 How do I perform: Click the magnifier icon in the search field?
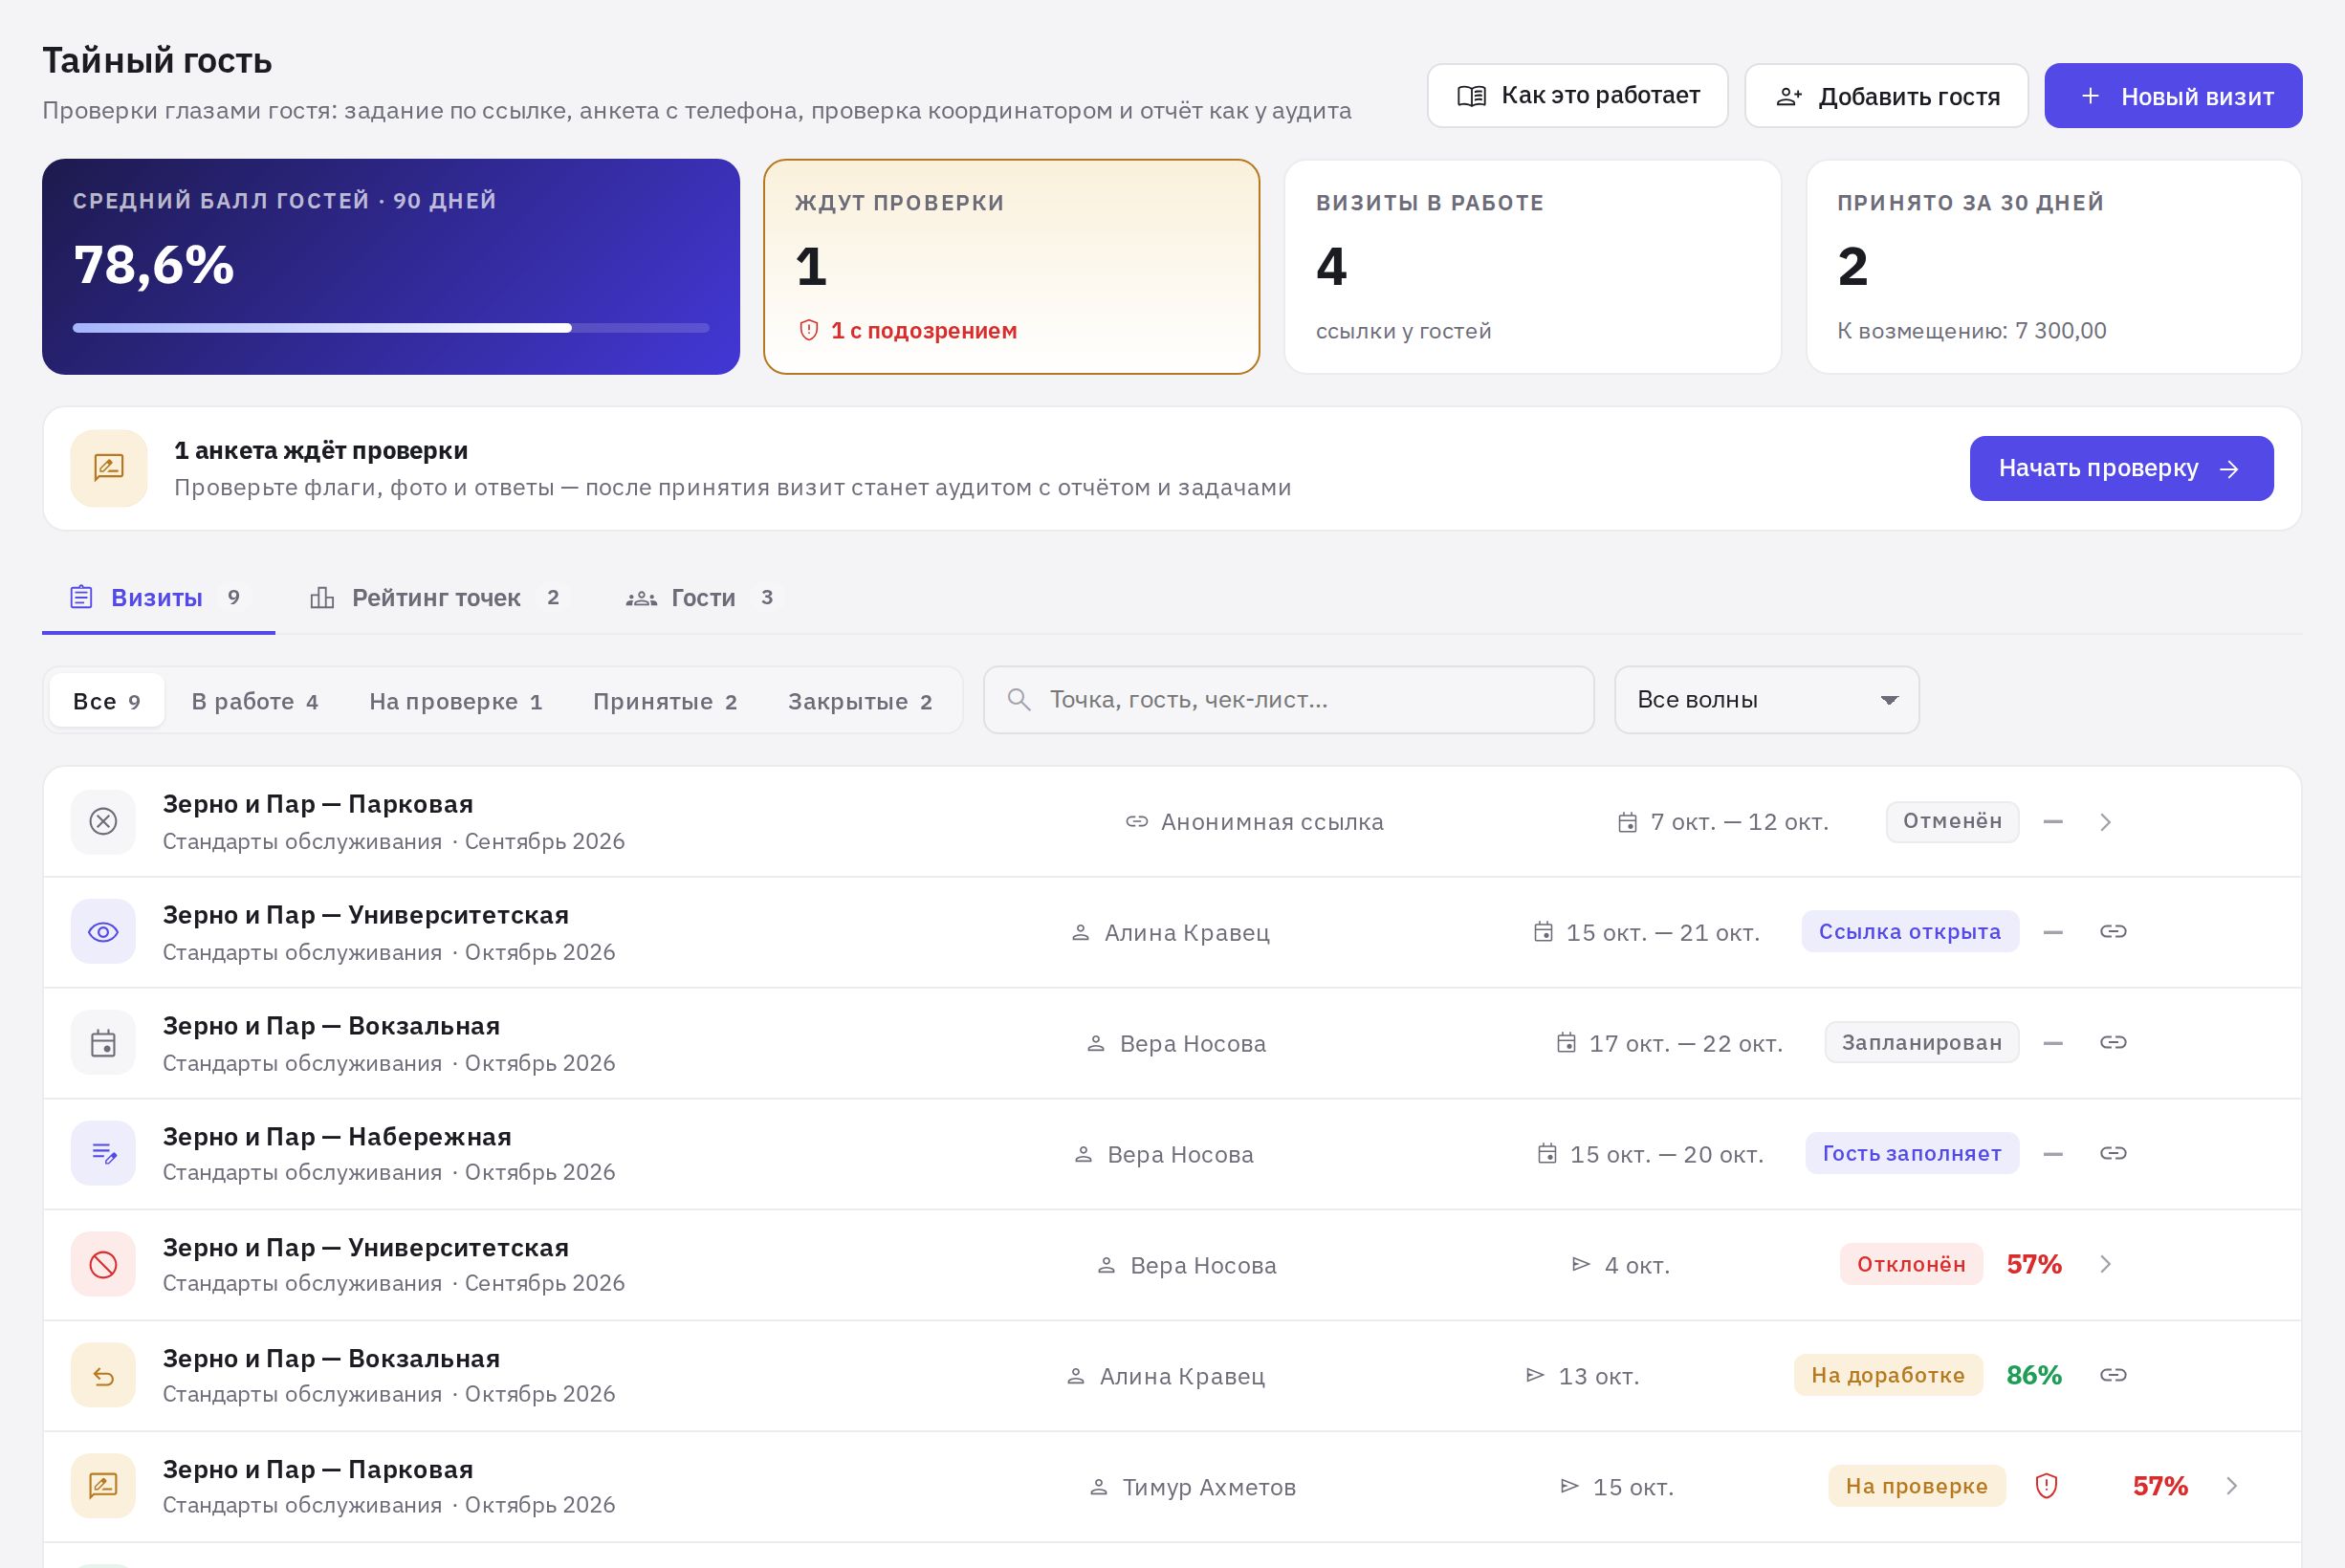[x=1019, y=700]
